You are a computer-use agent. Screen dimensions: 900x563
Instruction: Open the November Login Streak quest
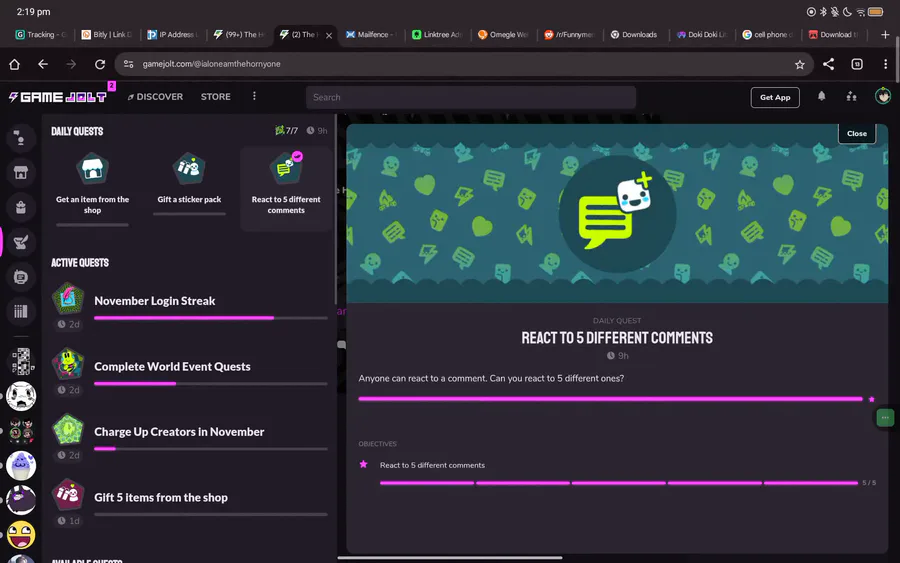[190, 308]
